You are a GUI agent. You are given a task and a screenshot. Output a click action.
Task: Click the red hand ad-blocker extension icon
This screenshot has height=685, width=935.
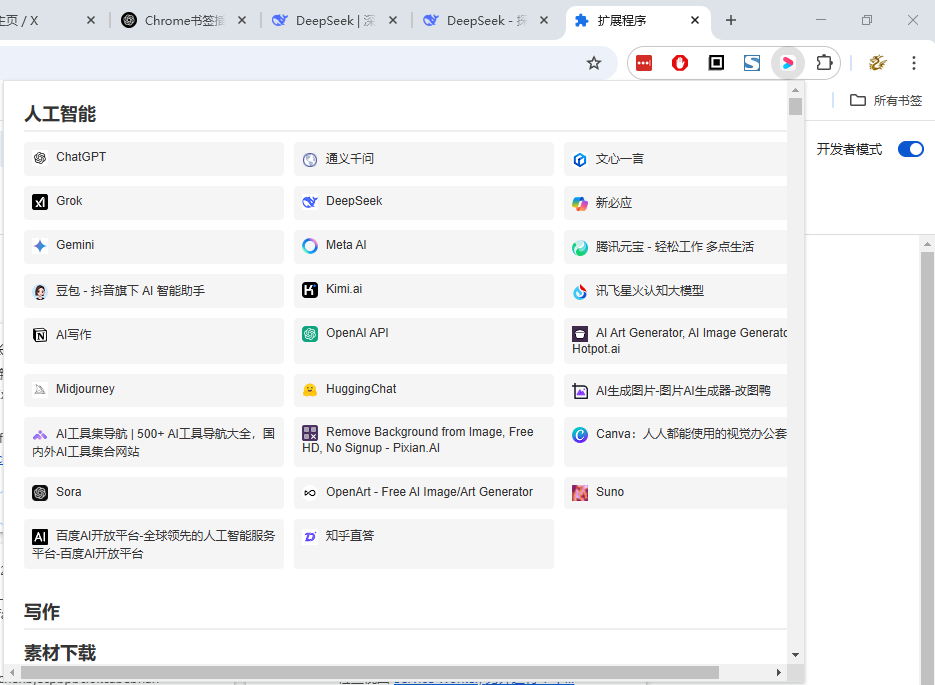680,63
